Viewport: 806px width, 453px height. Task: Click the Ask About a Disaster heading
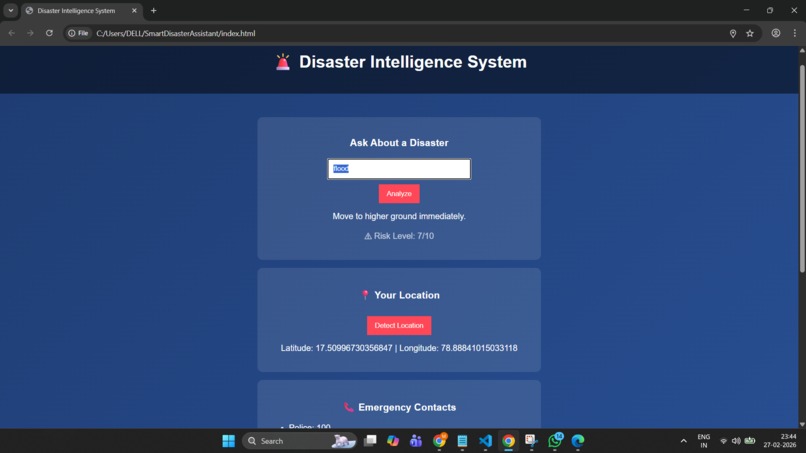click(399, 143)
